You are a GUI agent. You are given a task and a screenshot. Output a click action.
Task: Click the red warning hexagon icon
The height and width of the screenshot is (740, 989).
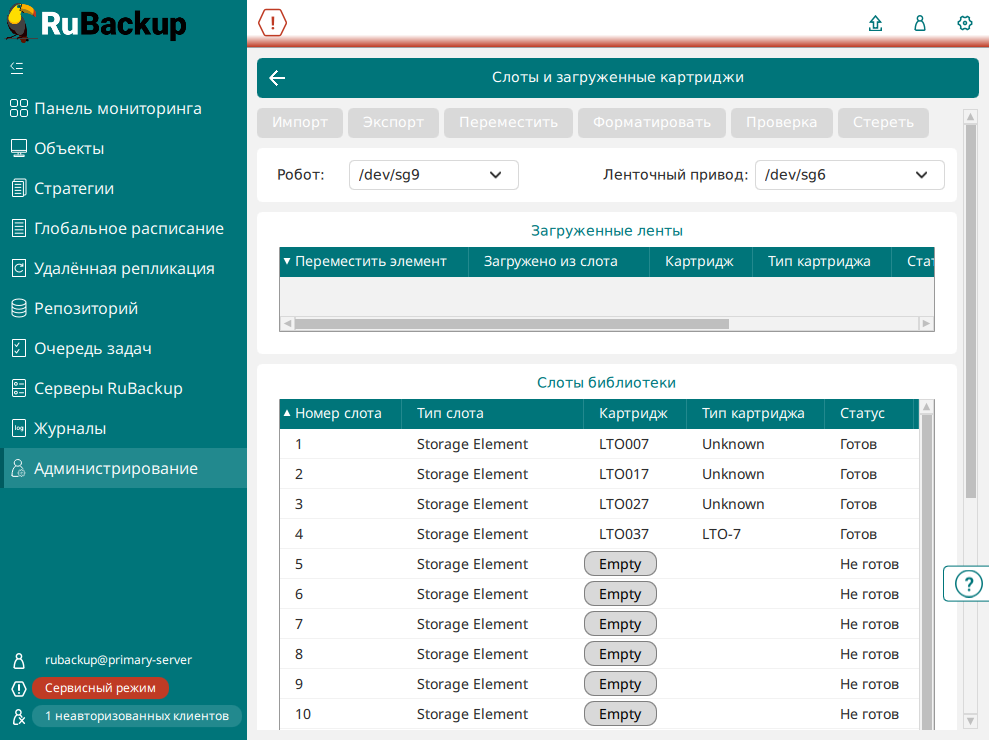coord(272,23)
